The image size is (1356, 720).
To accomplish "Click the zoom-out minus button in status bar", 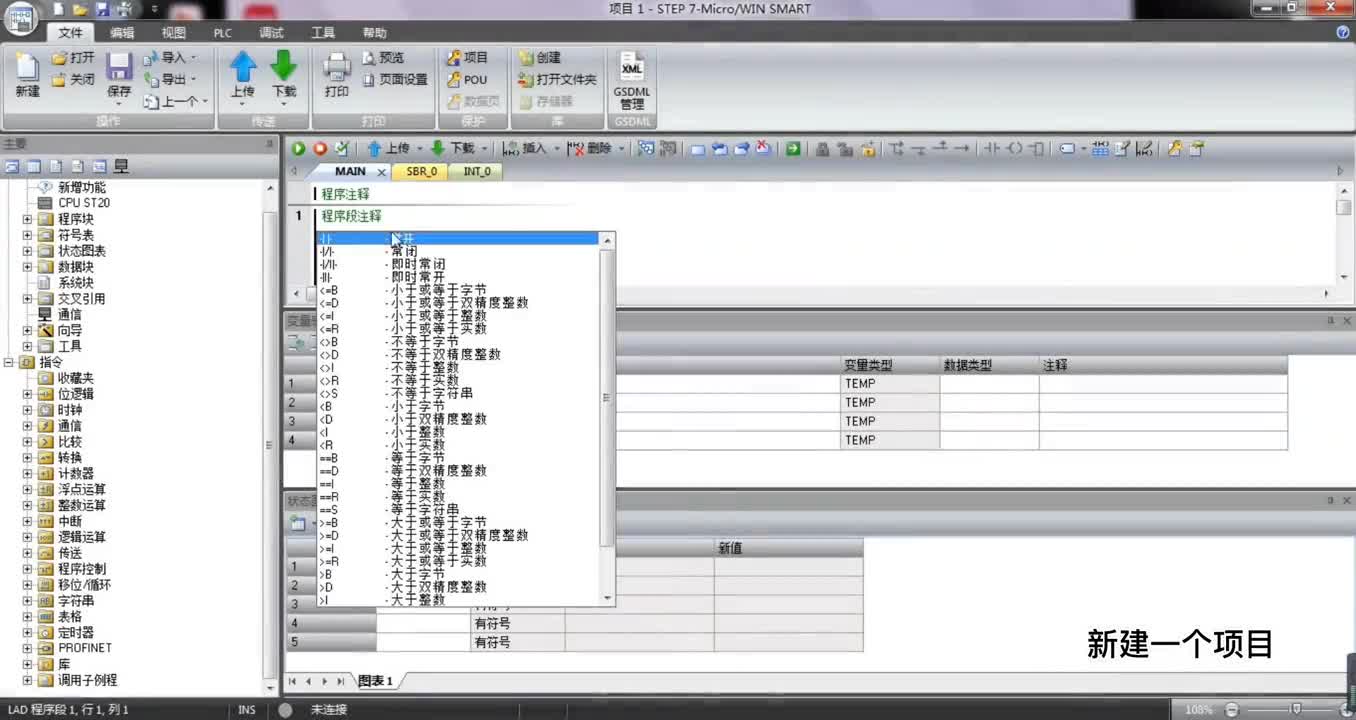I will [1231, 709].
